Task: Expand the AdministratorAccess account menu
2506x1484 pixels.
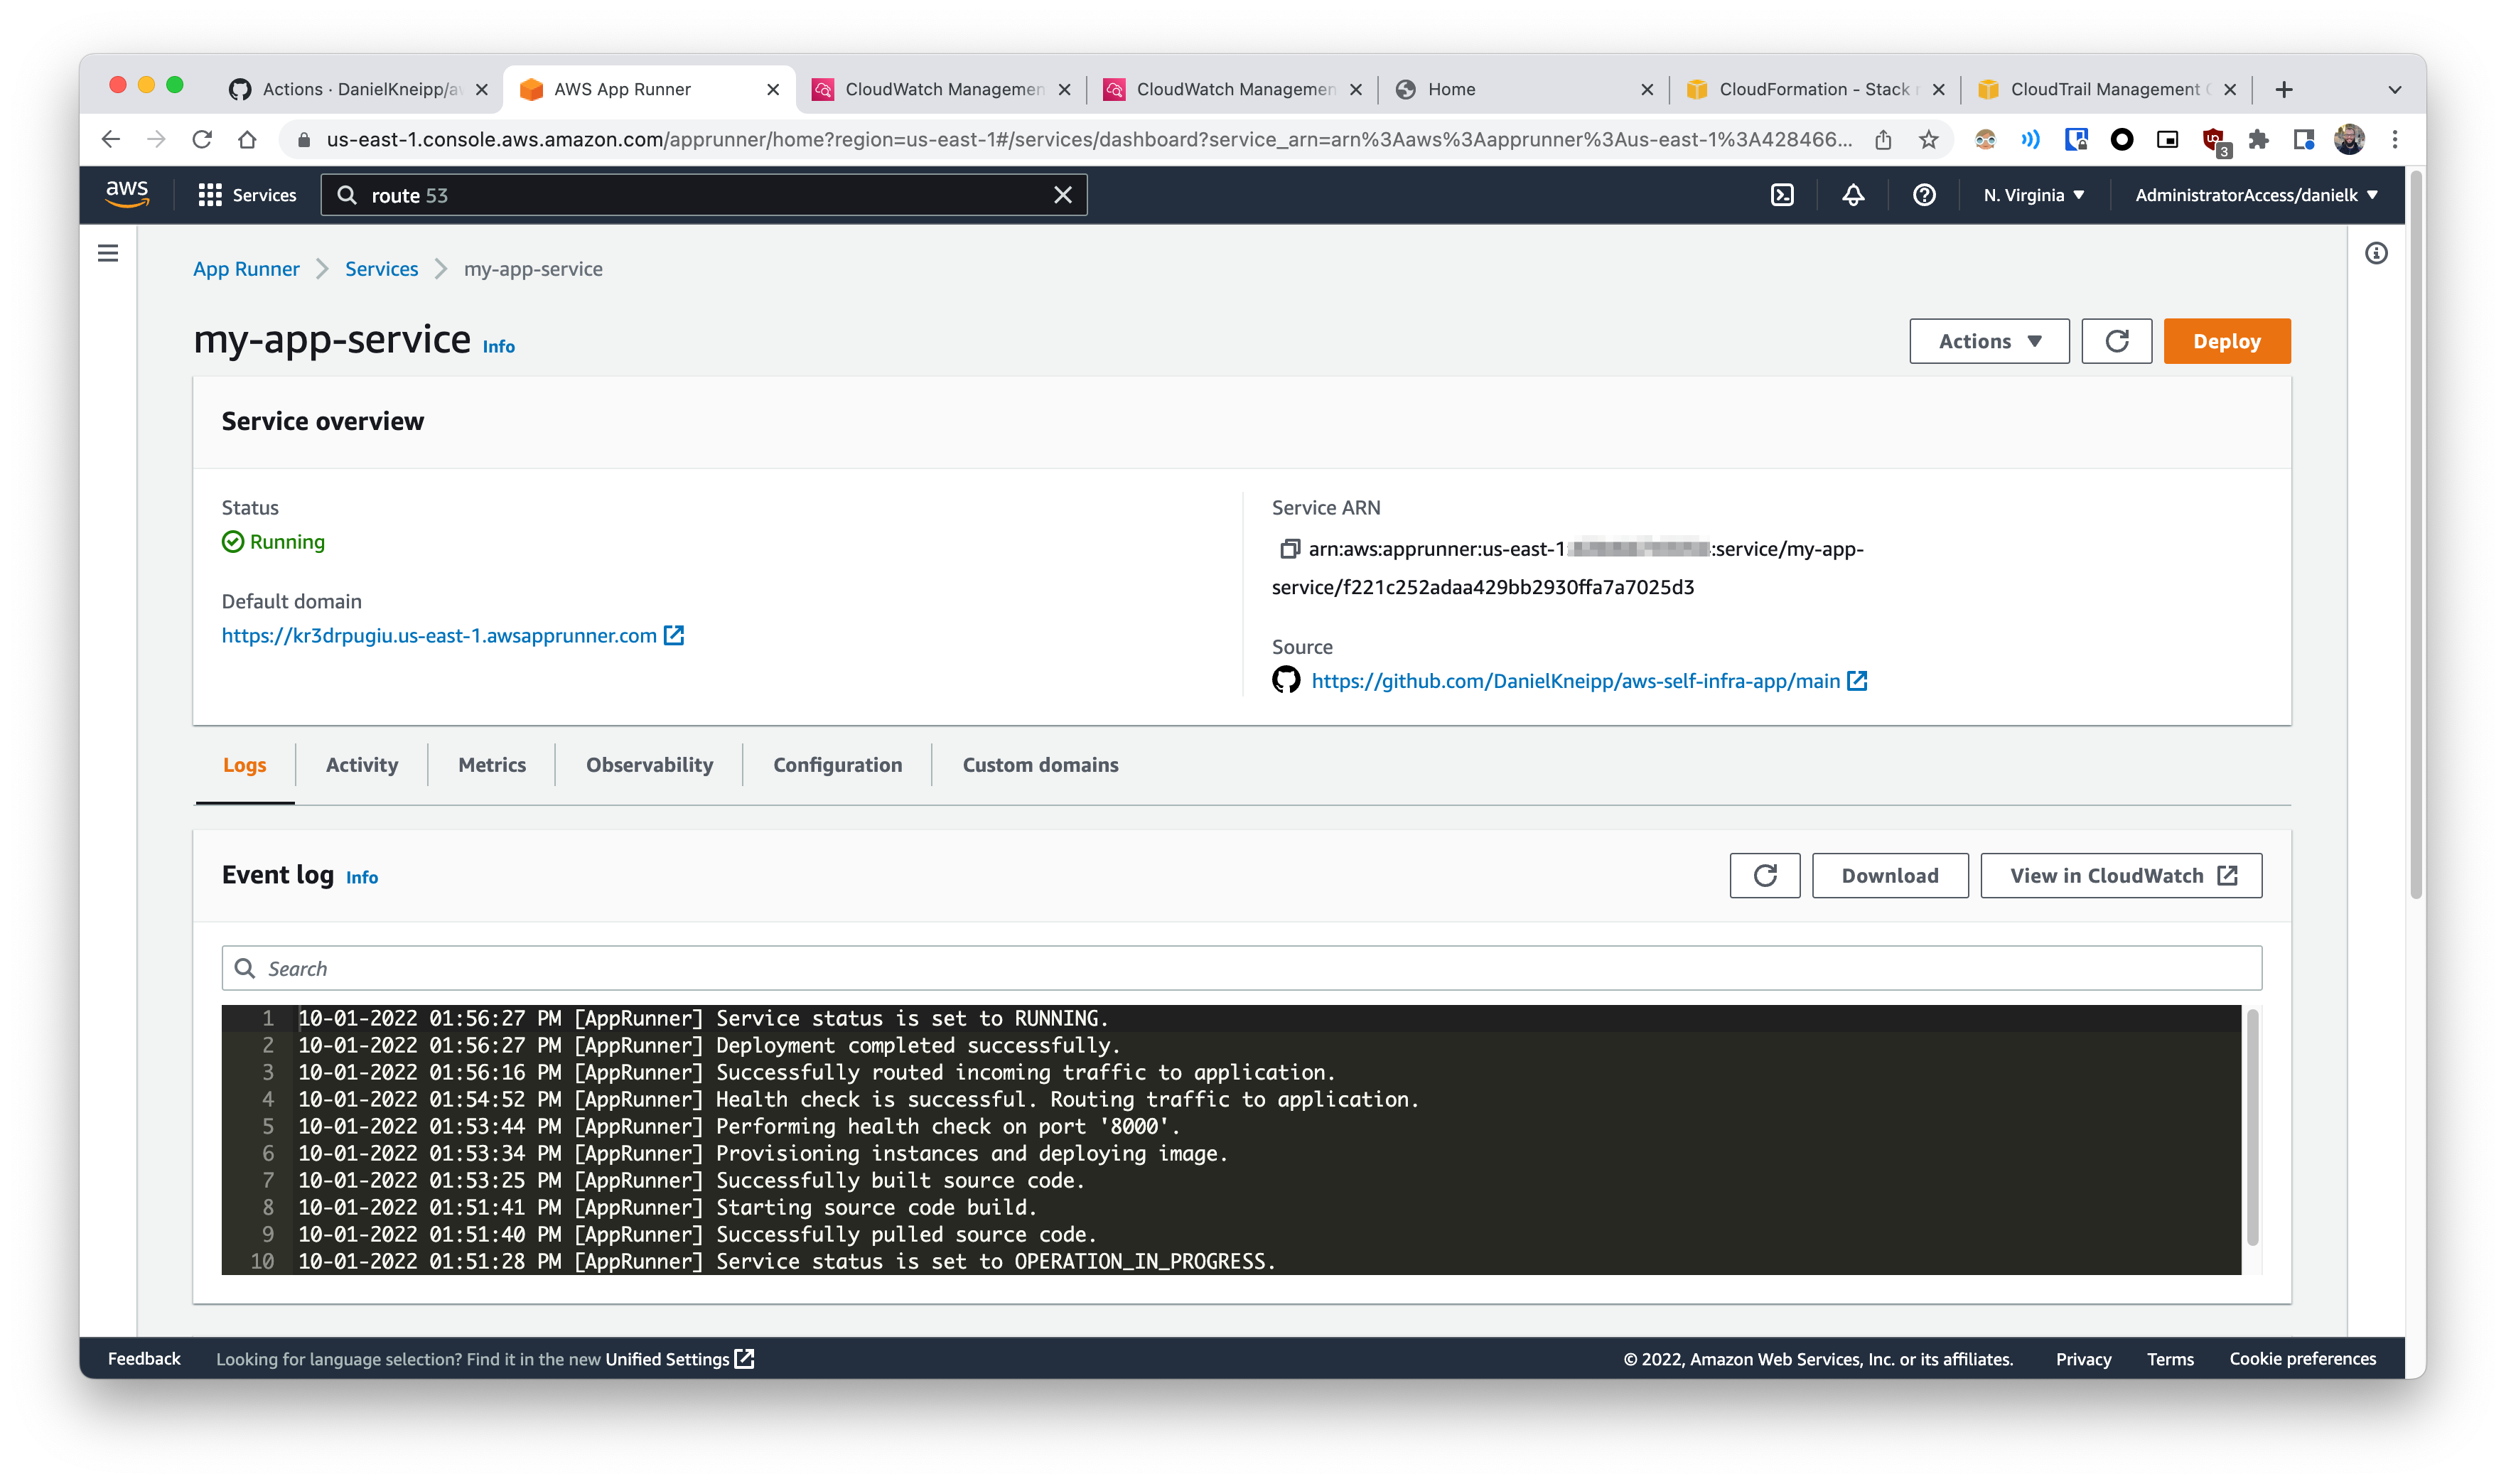Action: (x=2255, y=195)
